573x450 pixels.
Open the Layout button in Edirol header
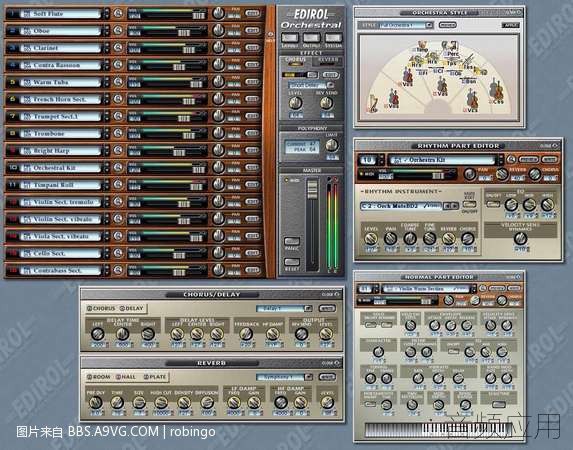coord(290,38)
